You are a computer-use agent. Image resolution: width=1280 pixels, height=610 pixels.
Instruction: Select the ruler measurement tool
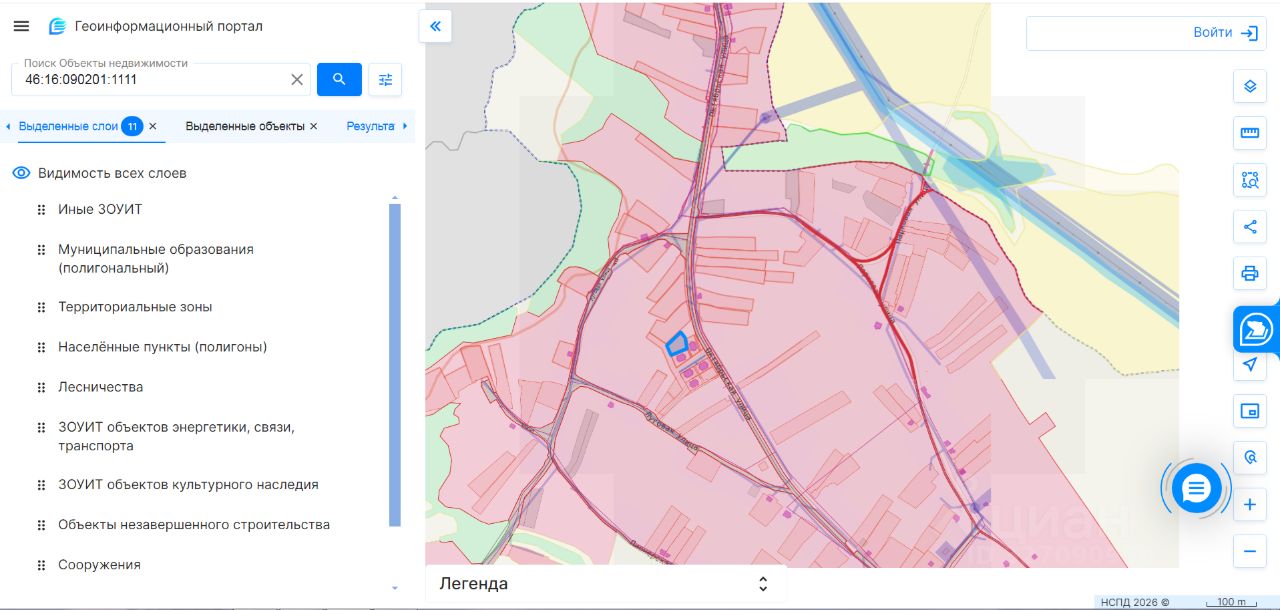1249,132
